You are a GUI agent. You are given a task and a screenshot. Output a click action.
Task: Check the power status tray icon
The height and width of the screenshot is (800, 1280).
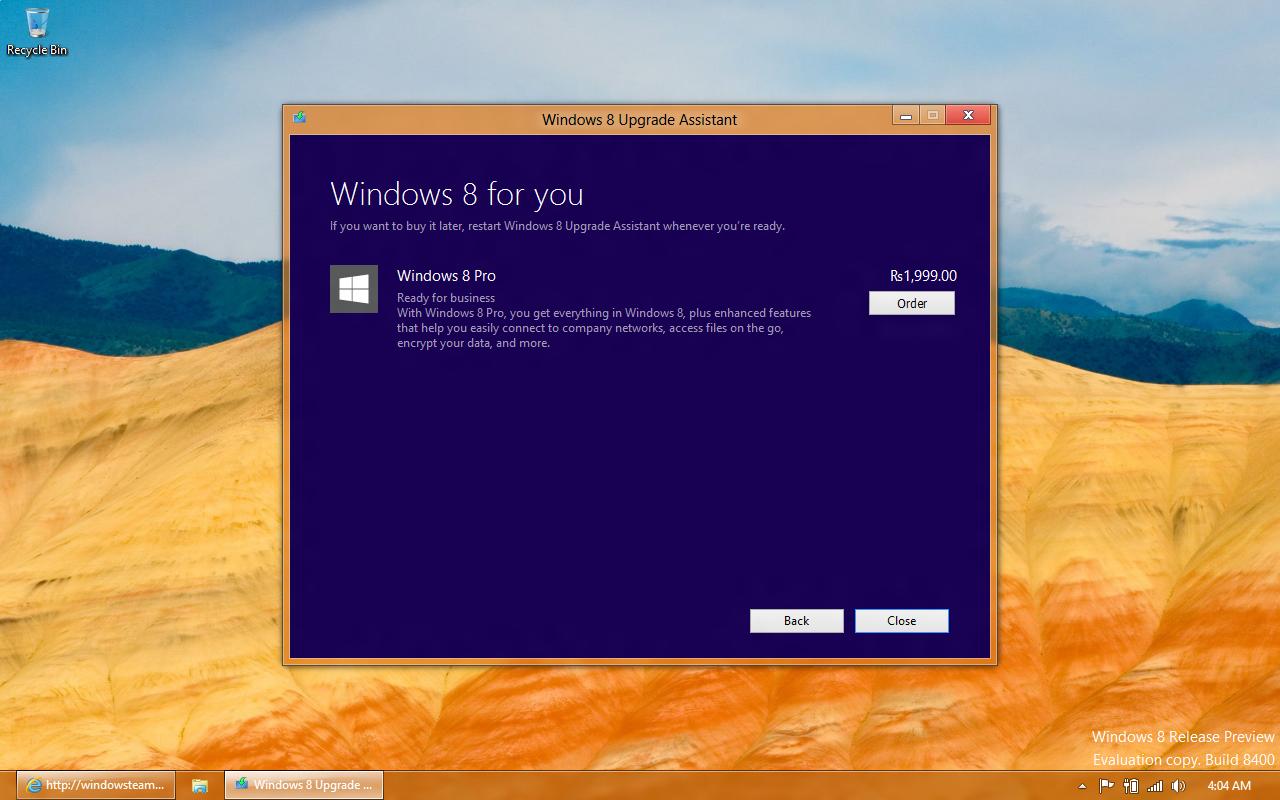[1131, 786]
